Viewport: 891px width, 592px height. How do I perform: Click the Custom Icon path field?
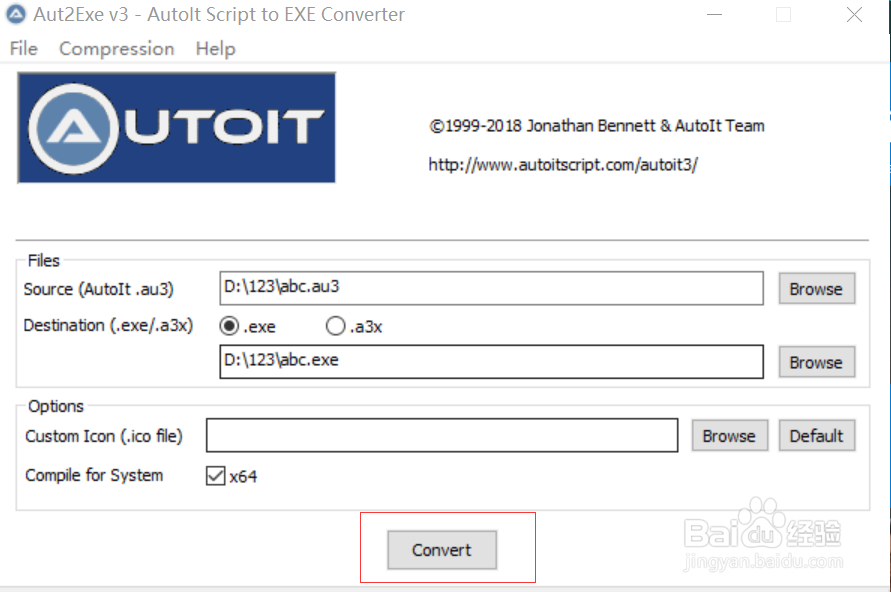pos(442,436)
